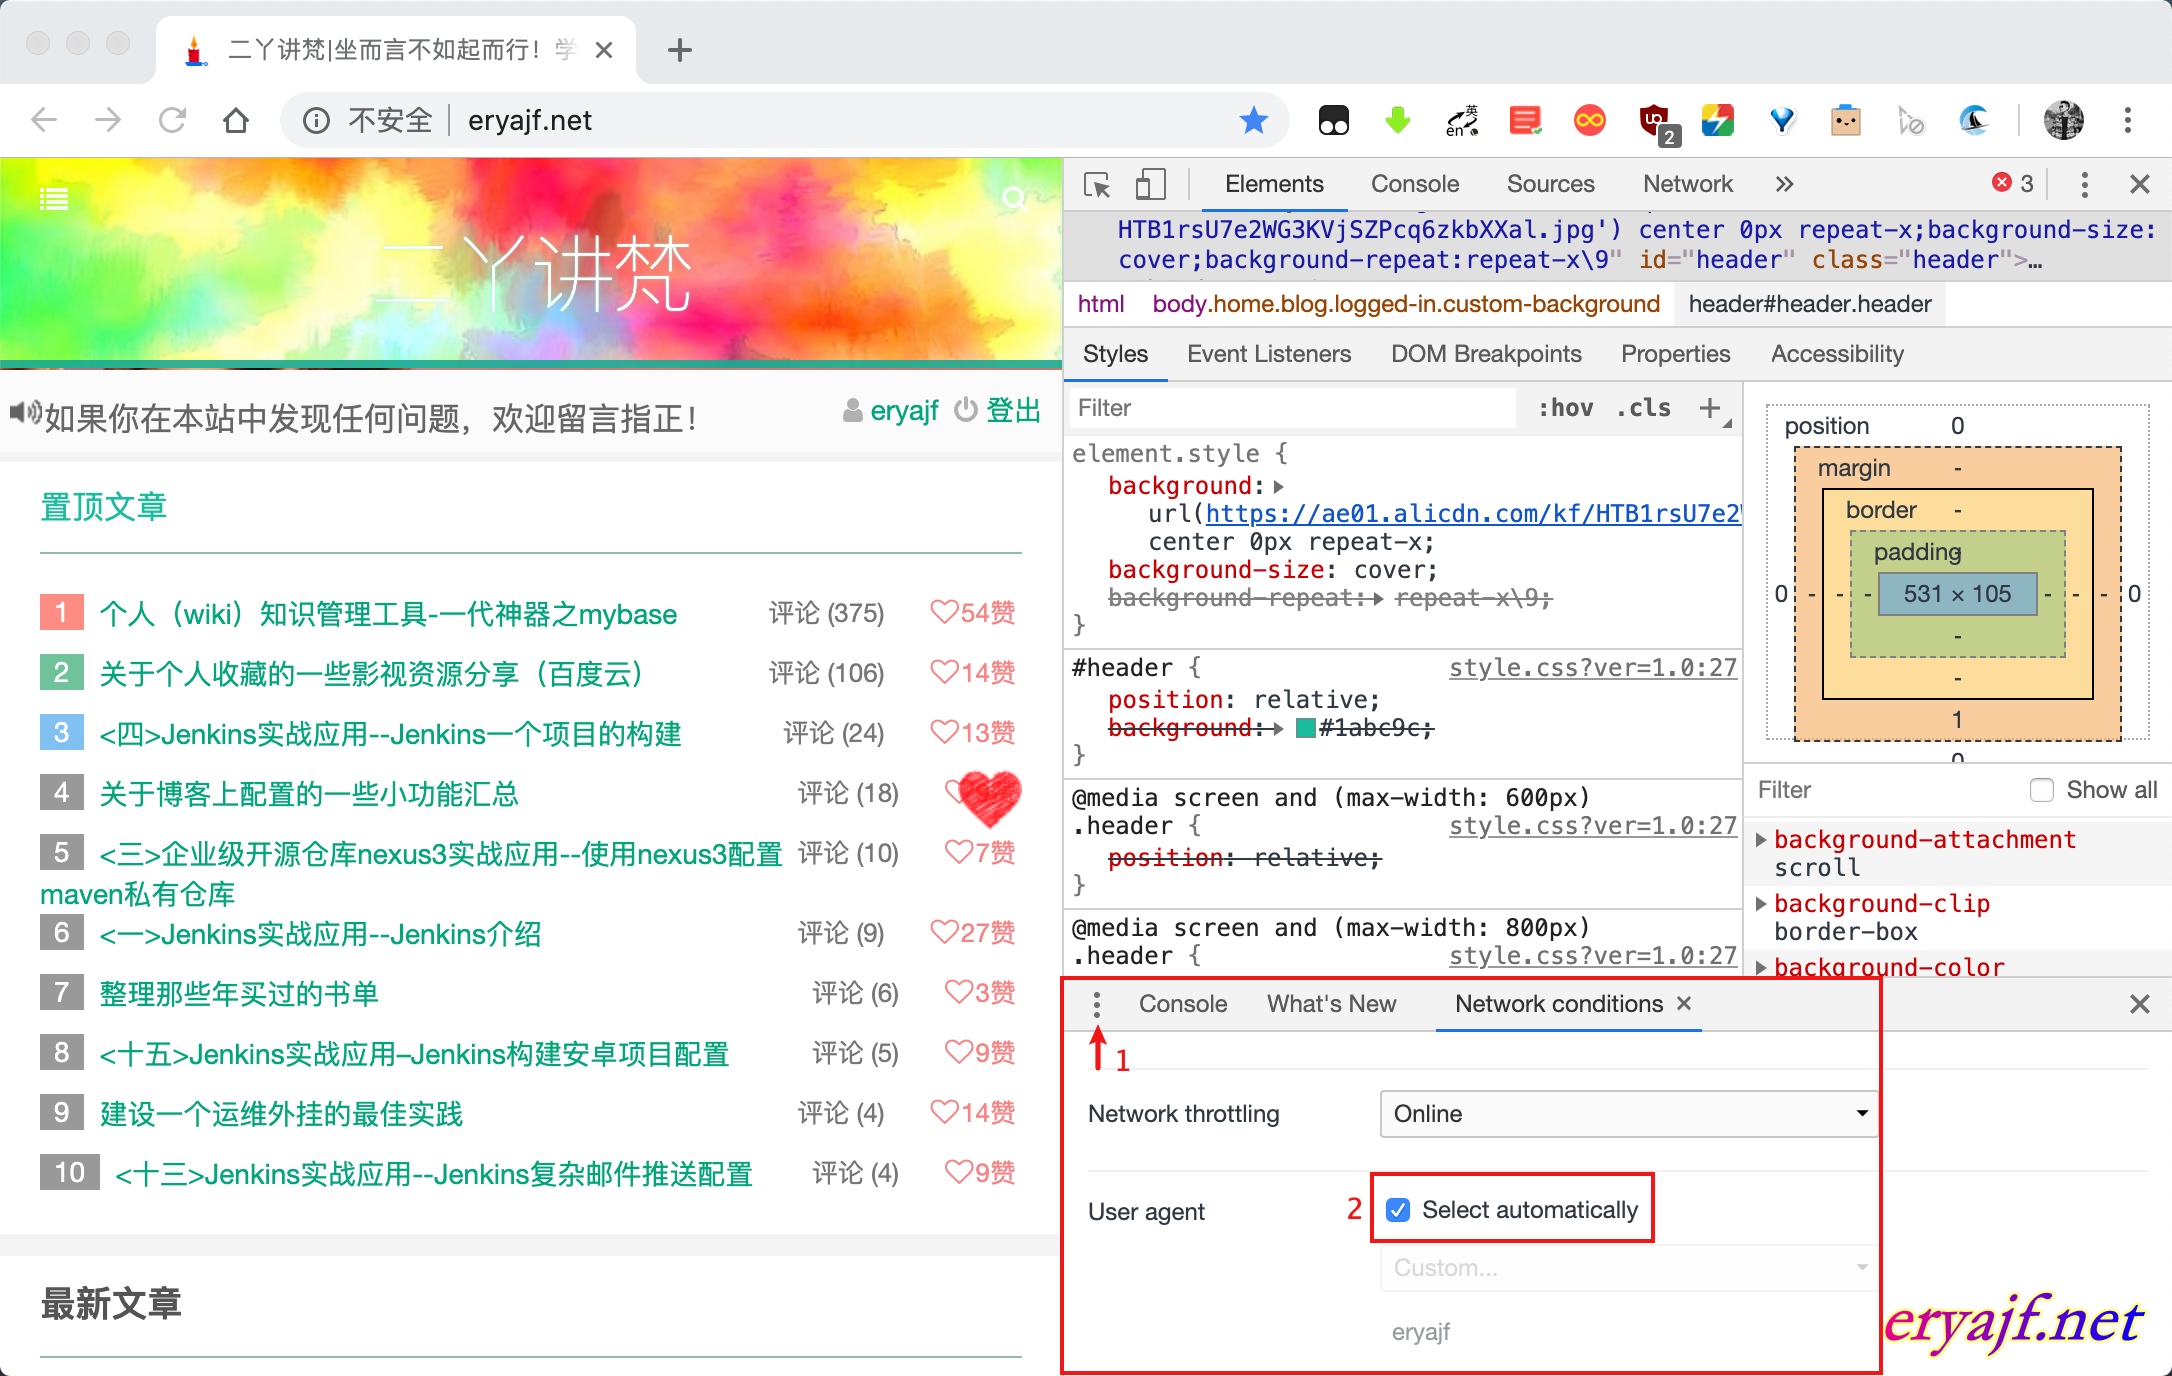2172x1376 pixels.
Task: Open the Network throttling Online dropdown
Action: pyautogui.click(x=1627, y=1114)
